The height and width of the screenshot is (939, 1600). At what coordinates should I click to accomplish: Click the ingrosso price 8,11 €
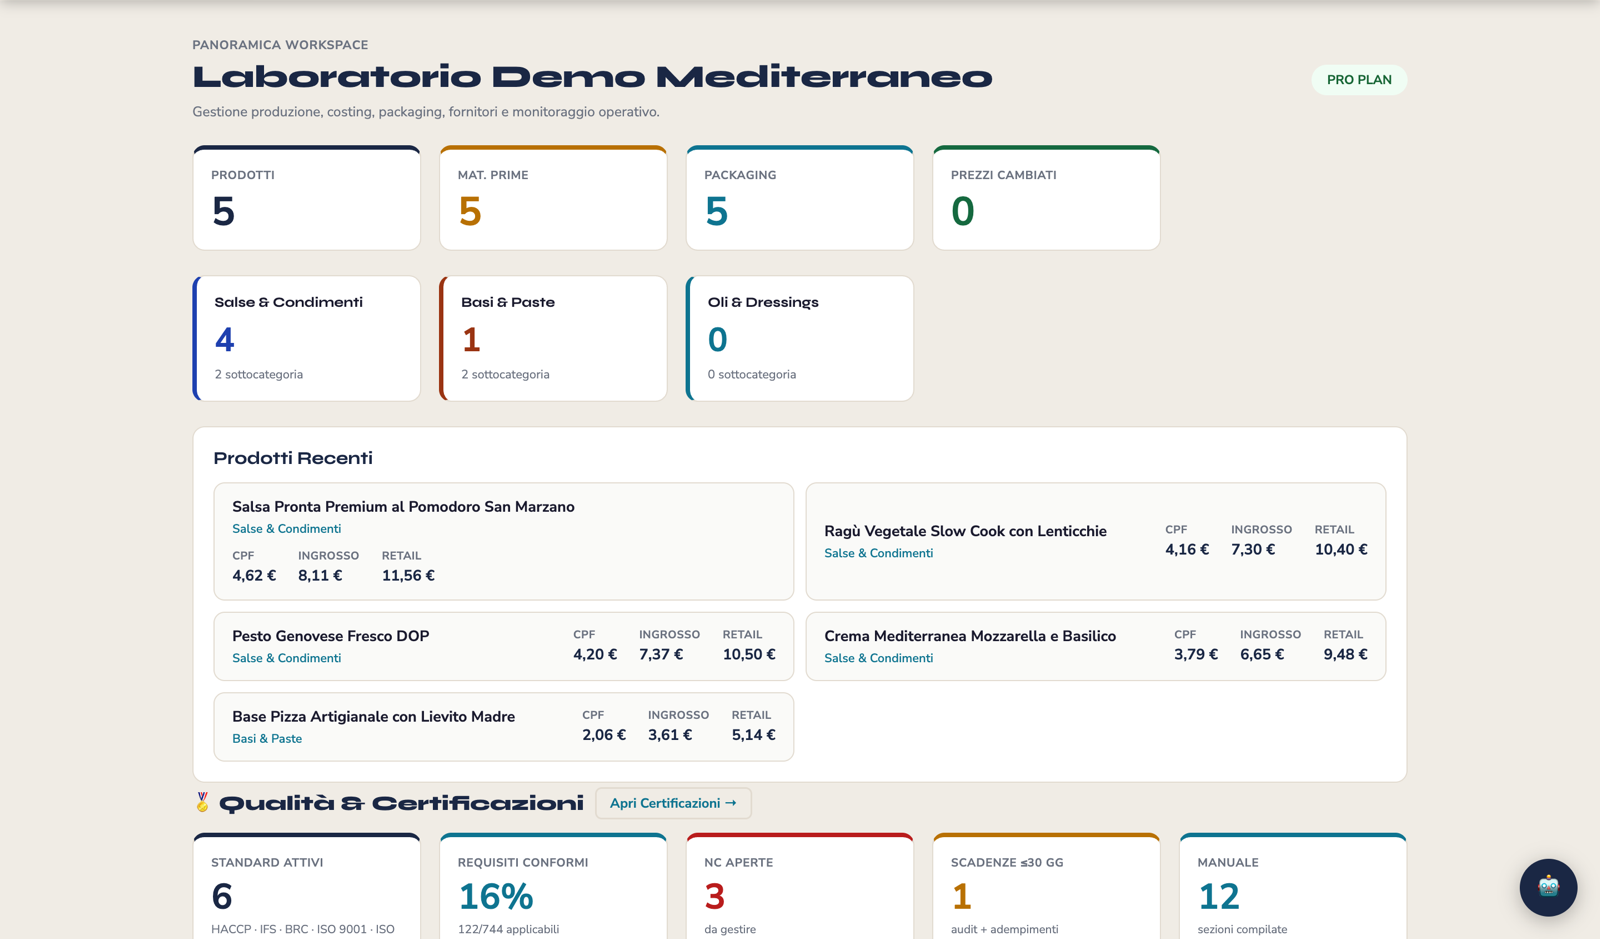(320, 576)
